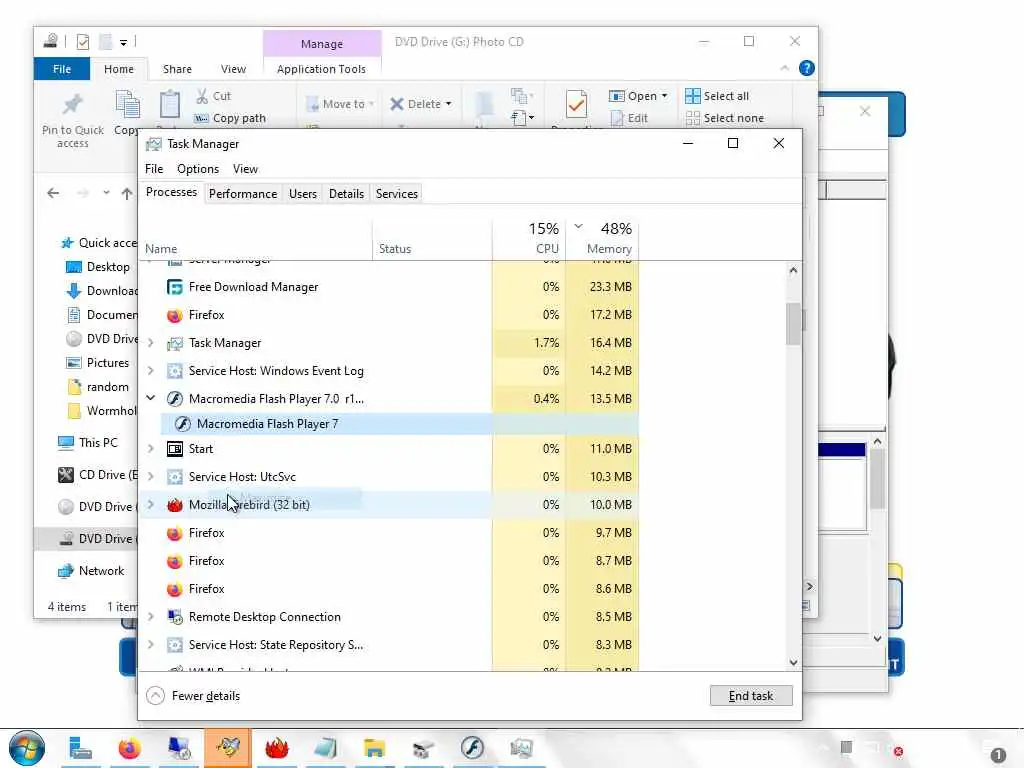
Task: Expand the Service Host: UtcSvc group
Action: [x=151, y=477]
